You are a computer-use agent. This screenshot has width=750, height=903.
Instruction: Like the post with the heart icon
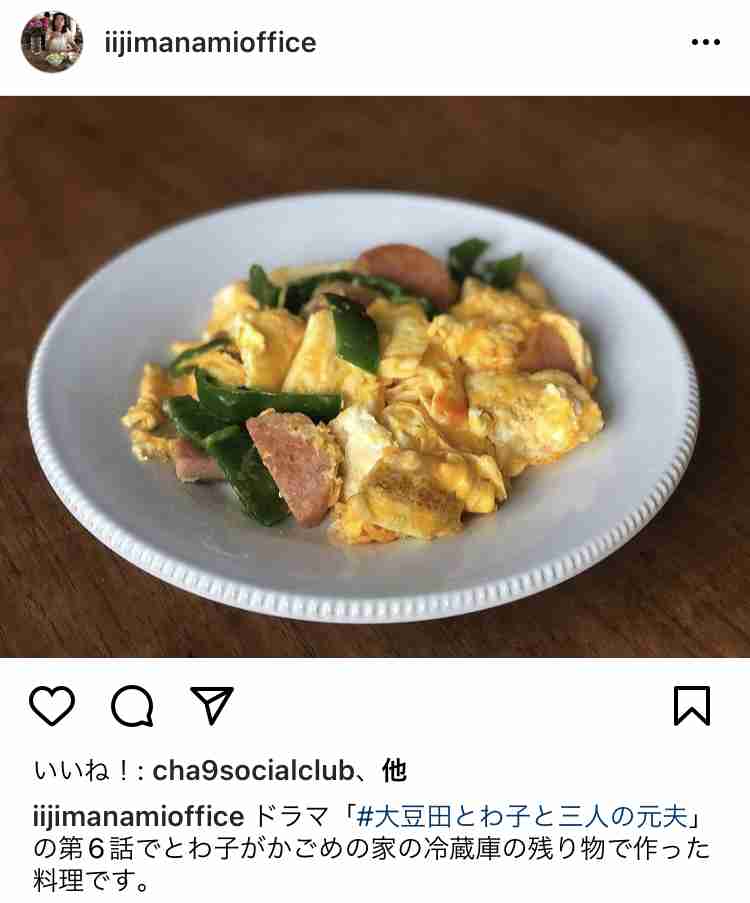52,705
